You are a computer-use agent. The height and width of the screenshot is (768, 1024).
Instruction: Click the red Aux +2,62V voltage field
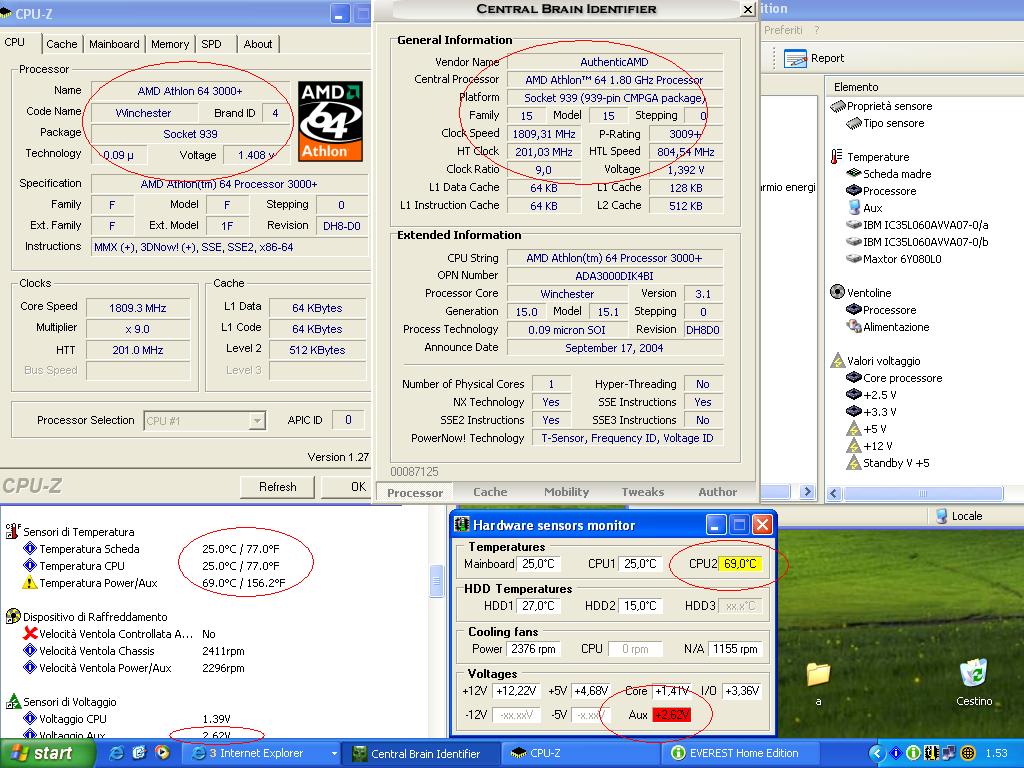[672, 714]
